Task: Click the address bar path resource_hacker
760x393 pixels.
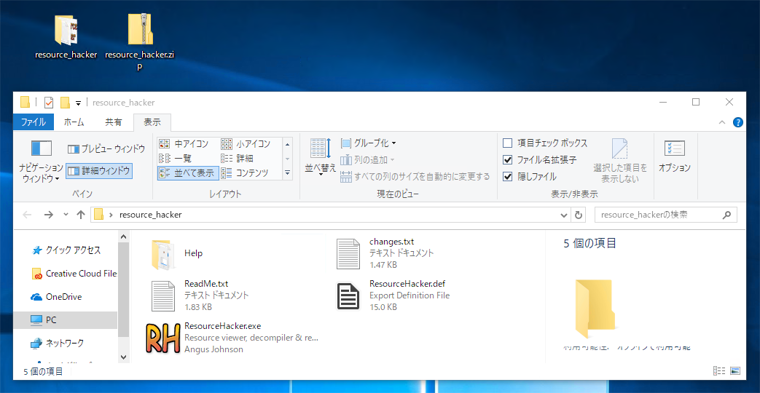Action: coord(150,215)
